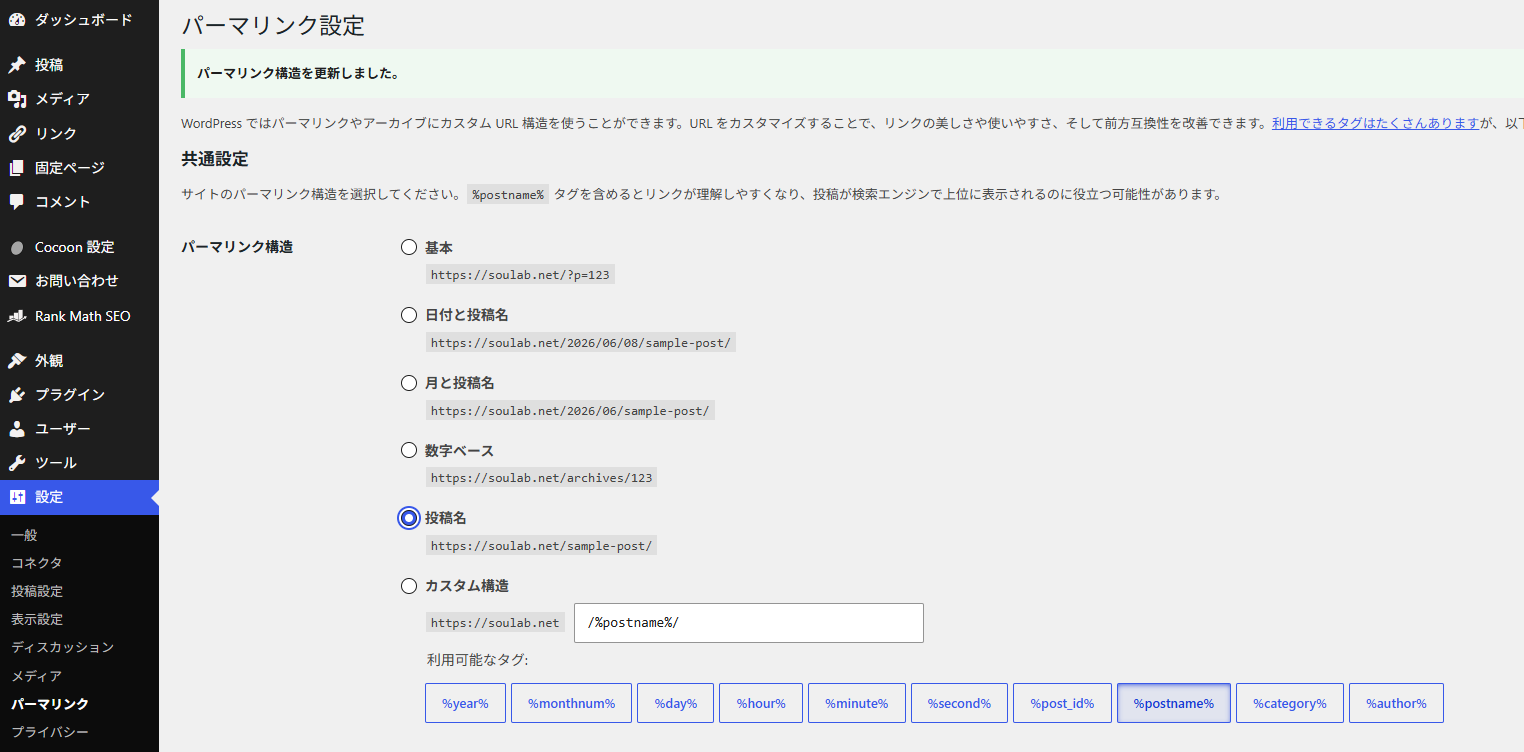The image size is (1524, 752).
Task: Click the Cocoon 設定 circle icon
Action: point(17,247)
